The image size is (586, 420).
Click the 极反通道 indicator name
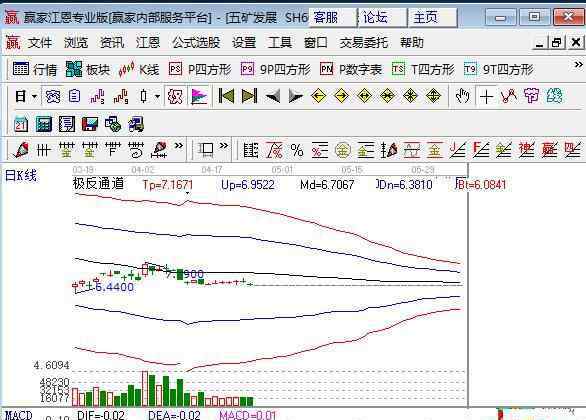(98, 183)
